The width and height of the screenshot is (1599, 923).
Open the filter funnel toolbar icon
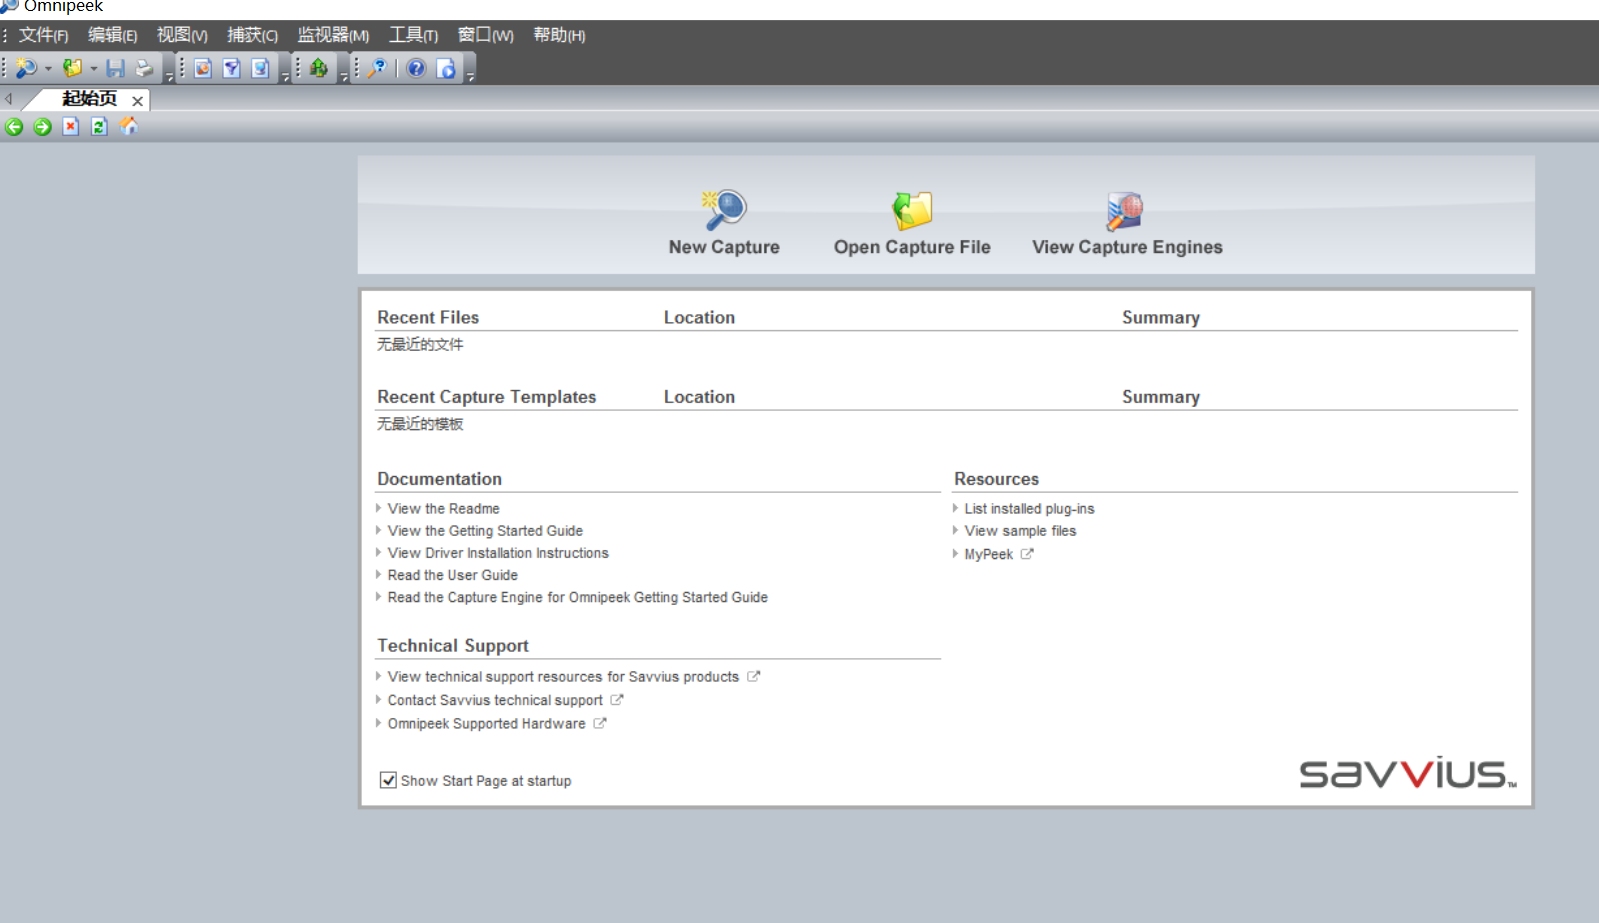(x=231, y=68)
